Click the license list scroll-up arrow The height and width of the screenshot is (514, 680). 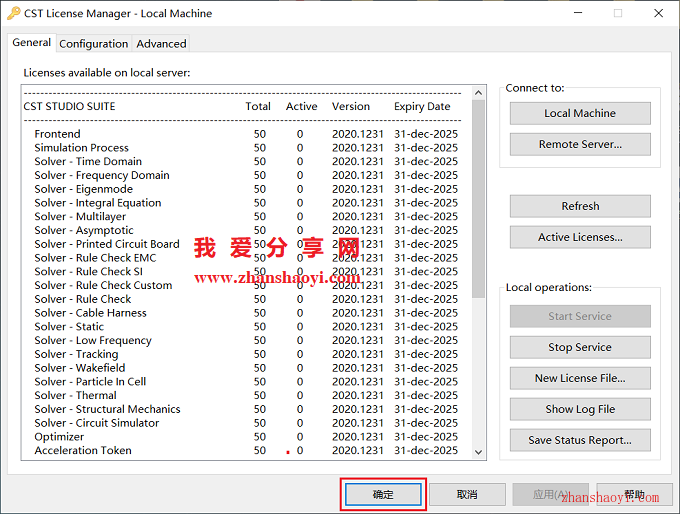pyautogui.click(x=478, y=92)
